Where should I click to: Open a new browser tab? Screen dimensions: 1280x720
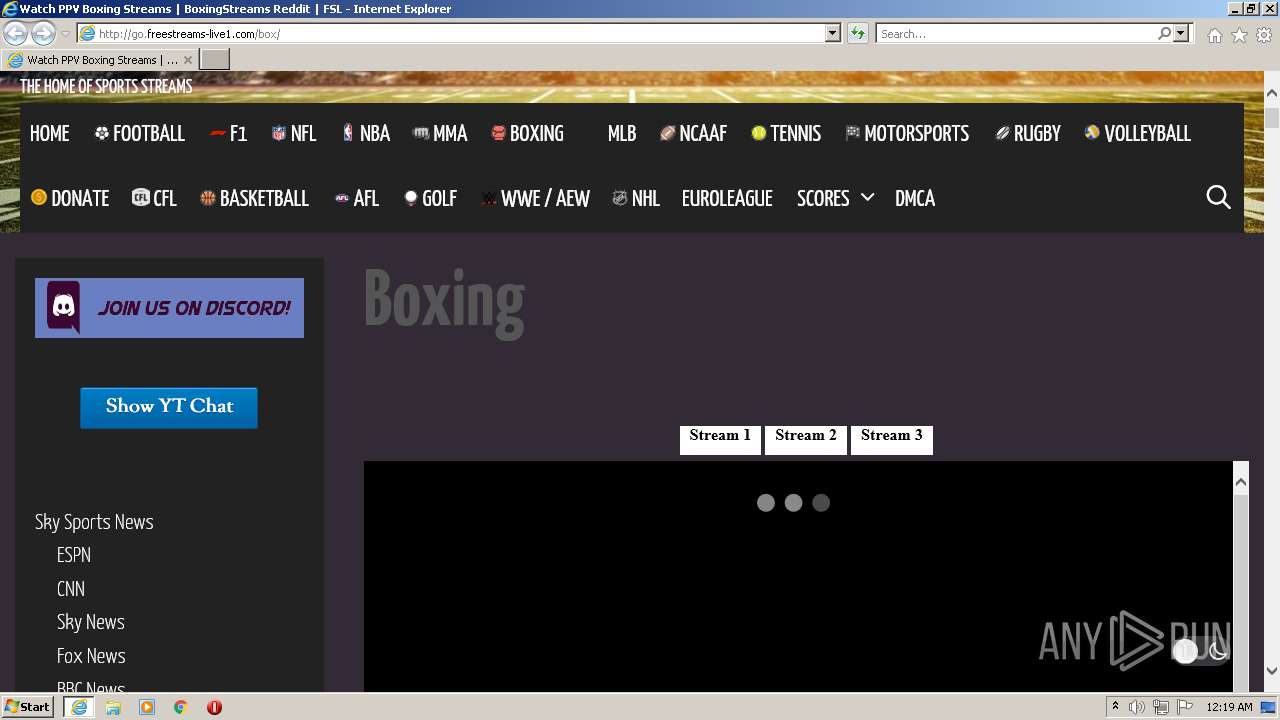215,59
